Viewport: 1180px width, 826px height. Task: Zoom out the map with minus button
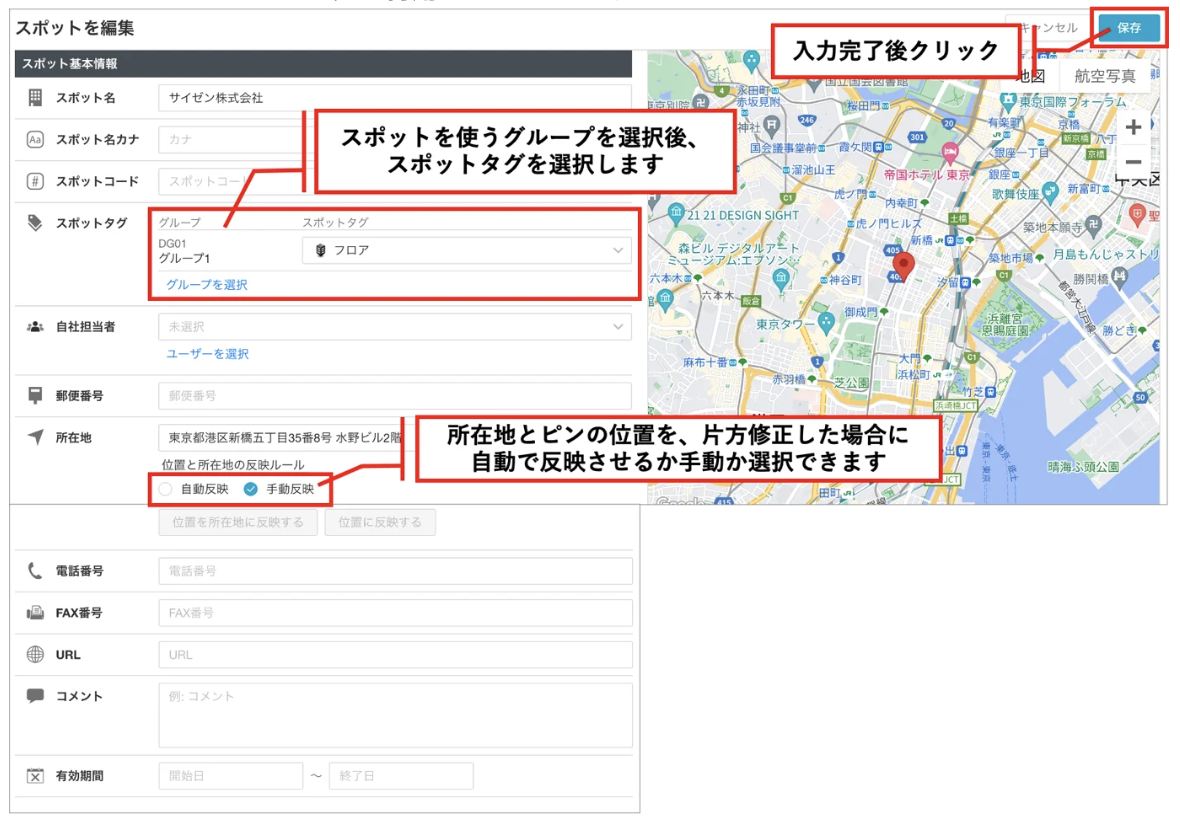tap(1133, 162)
